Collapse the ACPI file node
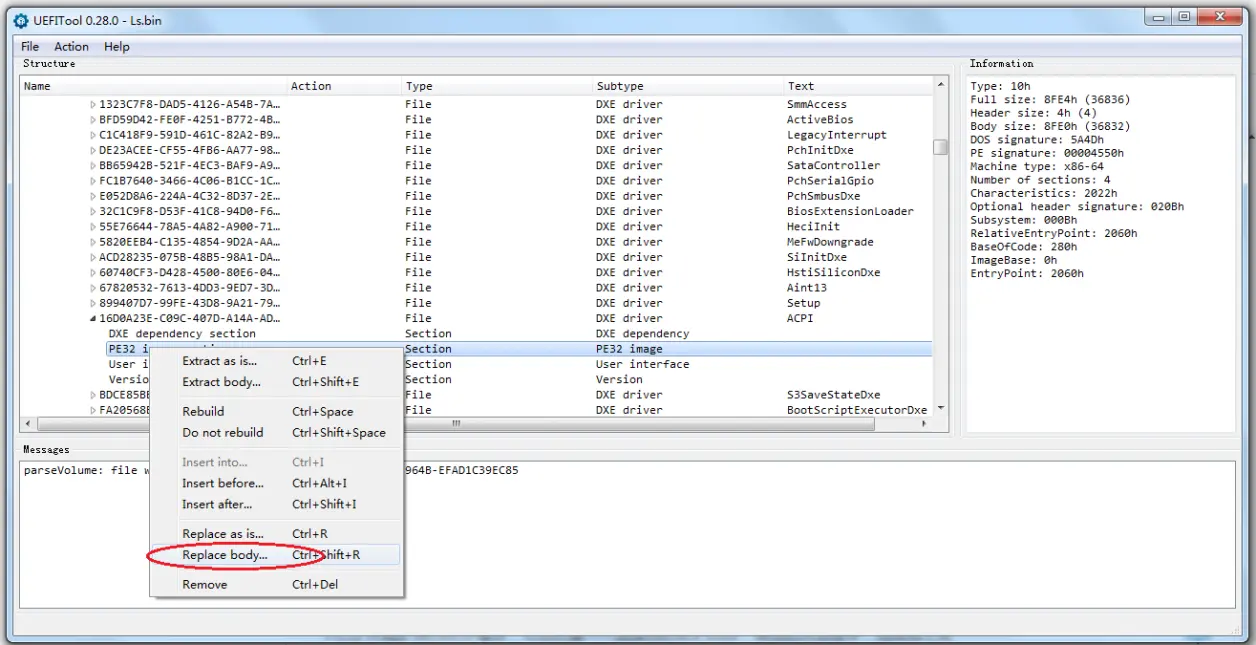This screenshot has height=645, width=1256. (93, 319)
